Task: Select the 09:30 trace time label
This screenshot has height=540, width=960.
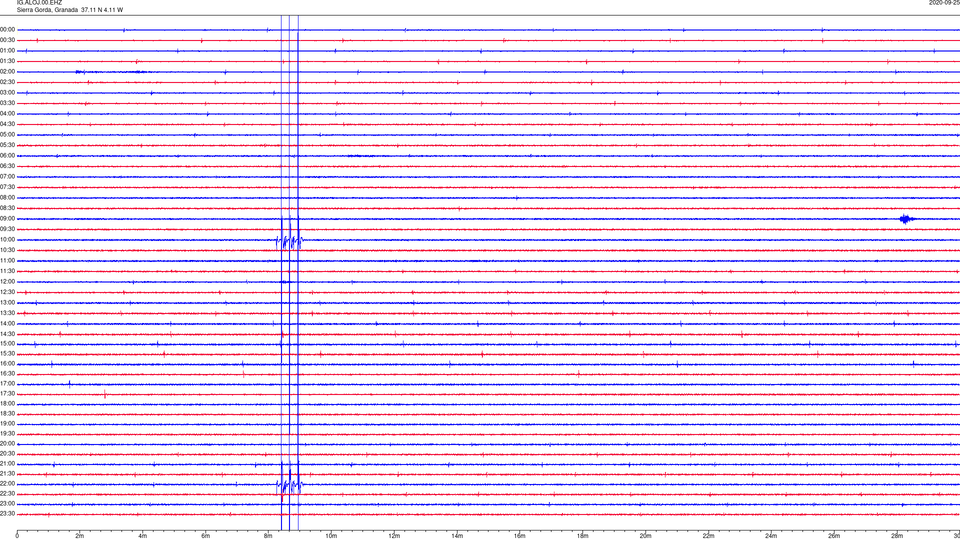Action: click(x=8, y=229)
